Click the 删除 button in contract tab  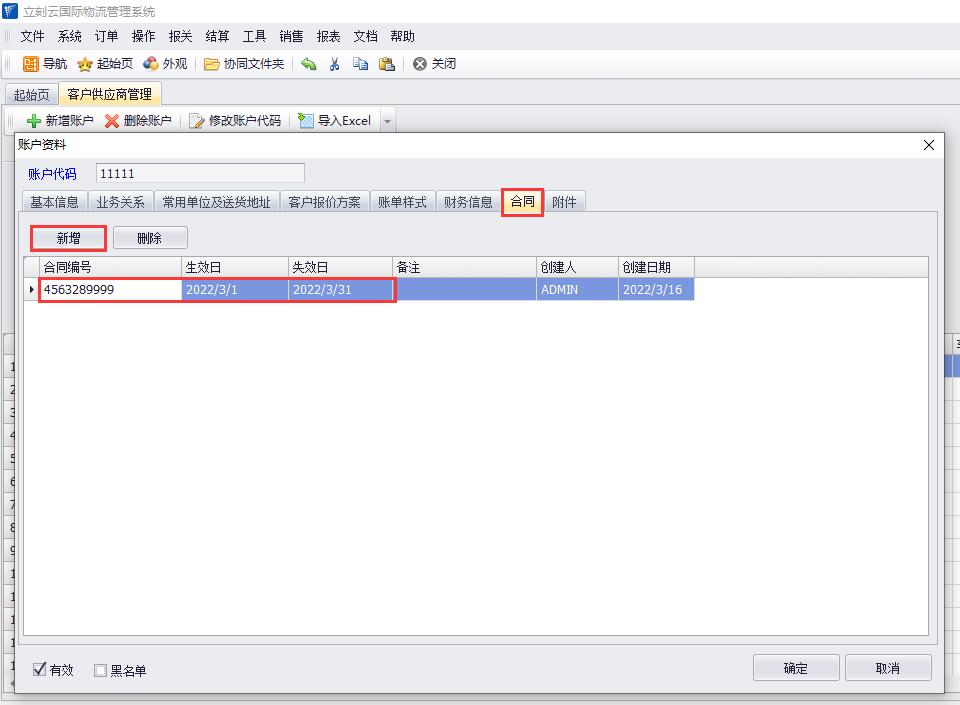click(150, 238)
